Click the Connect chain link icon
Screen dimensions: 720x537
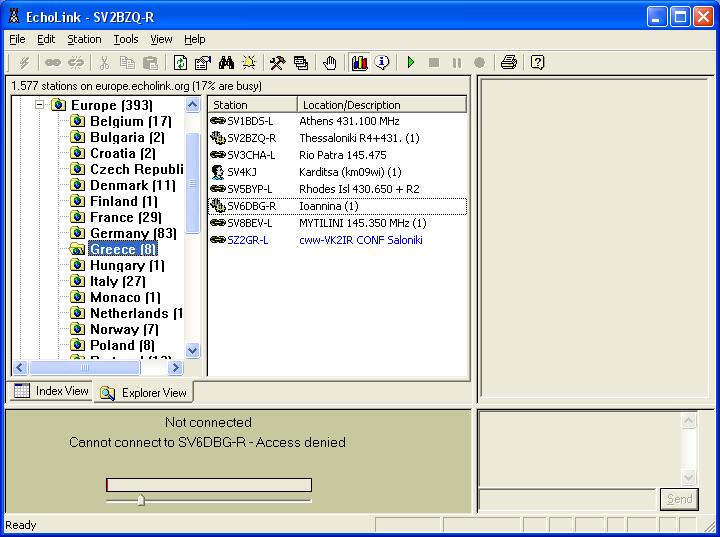click(x=52, y=62)
